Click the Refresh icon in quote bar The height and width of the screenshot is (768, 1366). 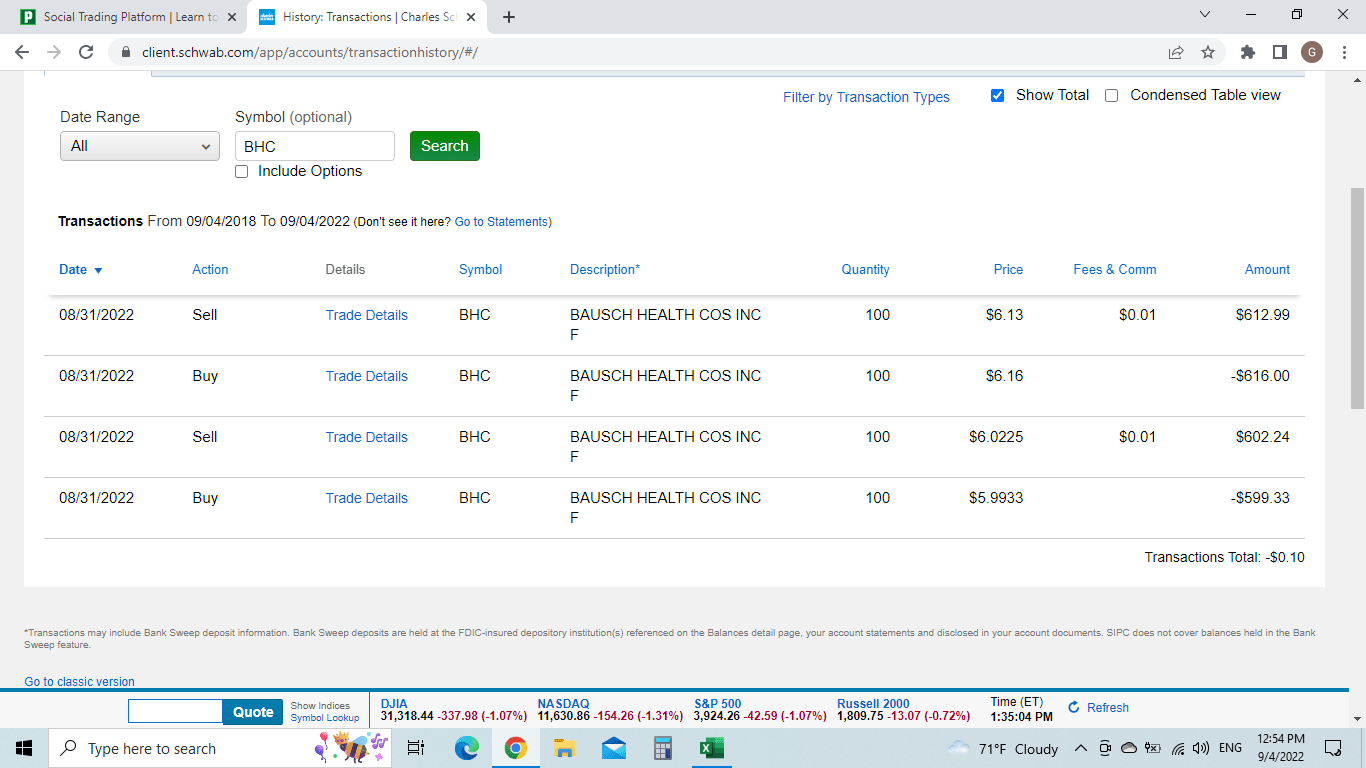[1074, 708]
